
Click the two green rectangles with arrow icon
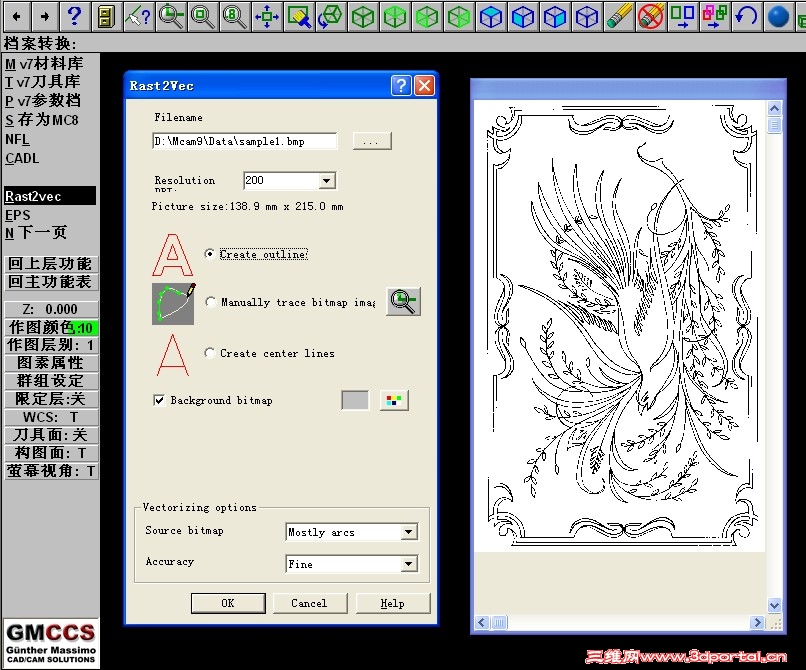coord(683,16)
